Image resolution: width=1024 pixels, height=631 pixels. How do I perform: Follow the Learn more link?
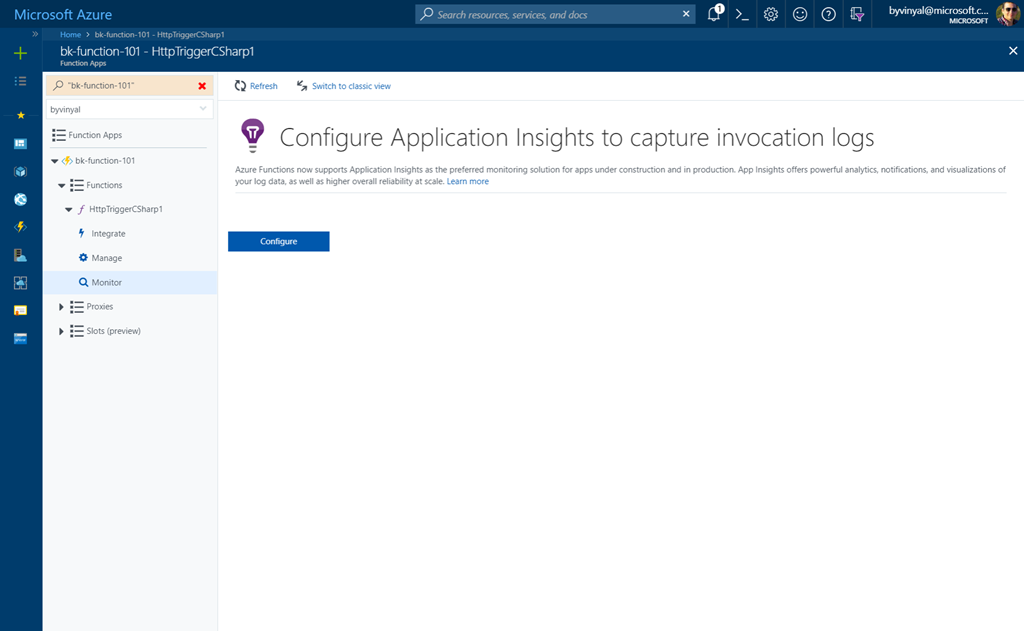tap(468, 182)
